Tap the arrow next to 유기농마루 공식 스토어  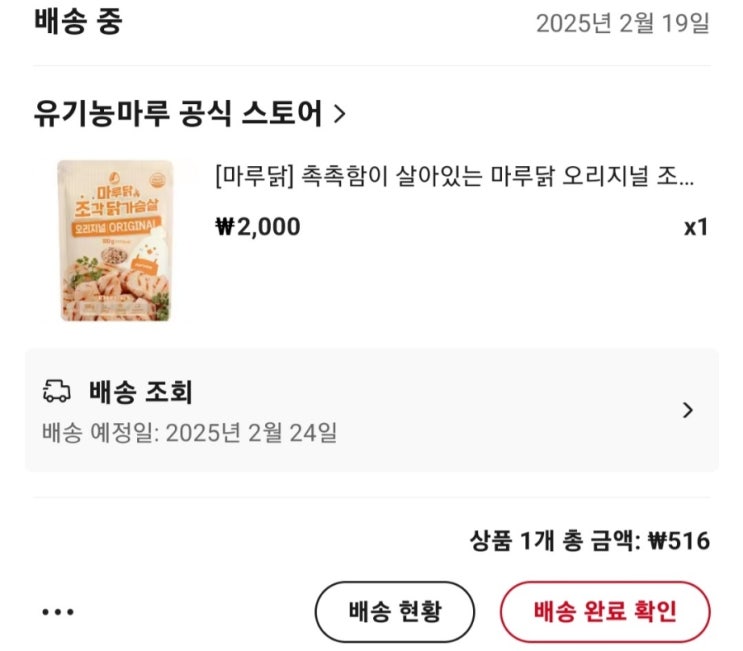coord(339,115)
